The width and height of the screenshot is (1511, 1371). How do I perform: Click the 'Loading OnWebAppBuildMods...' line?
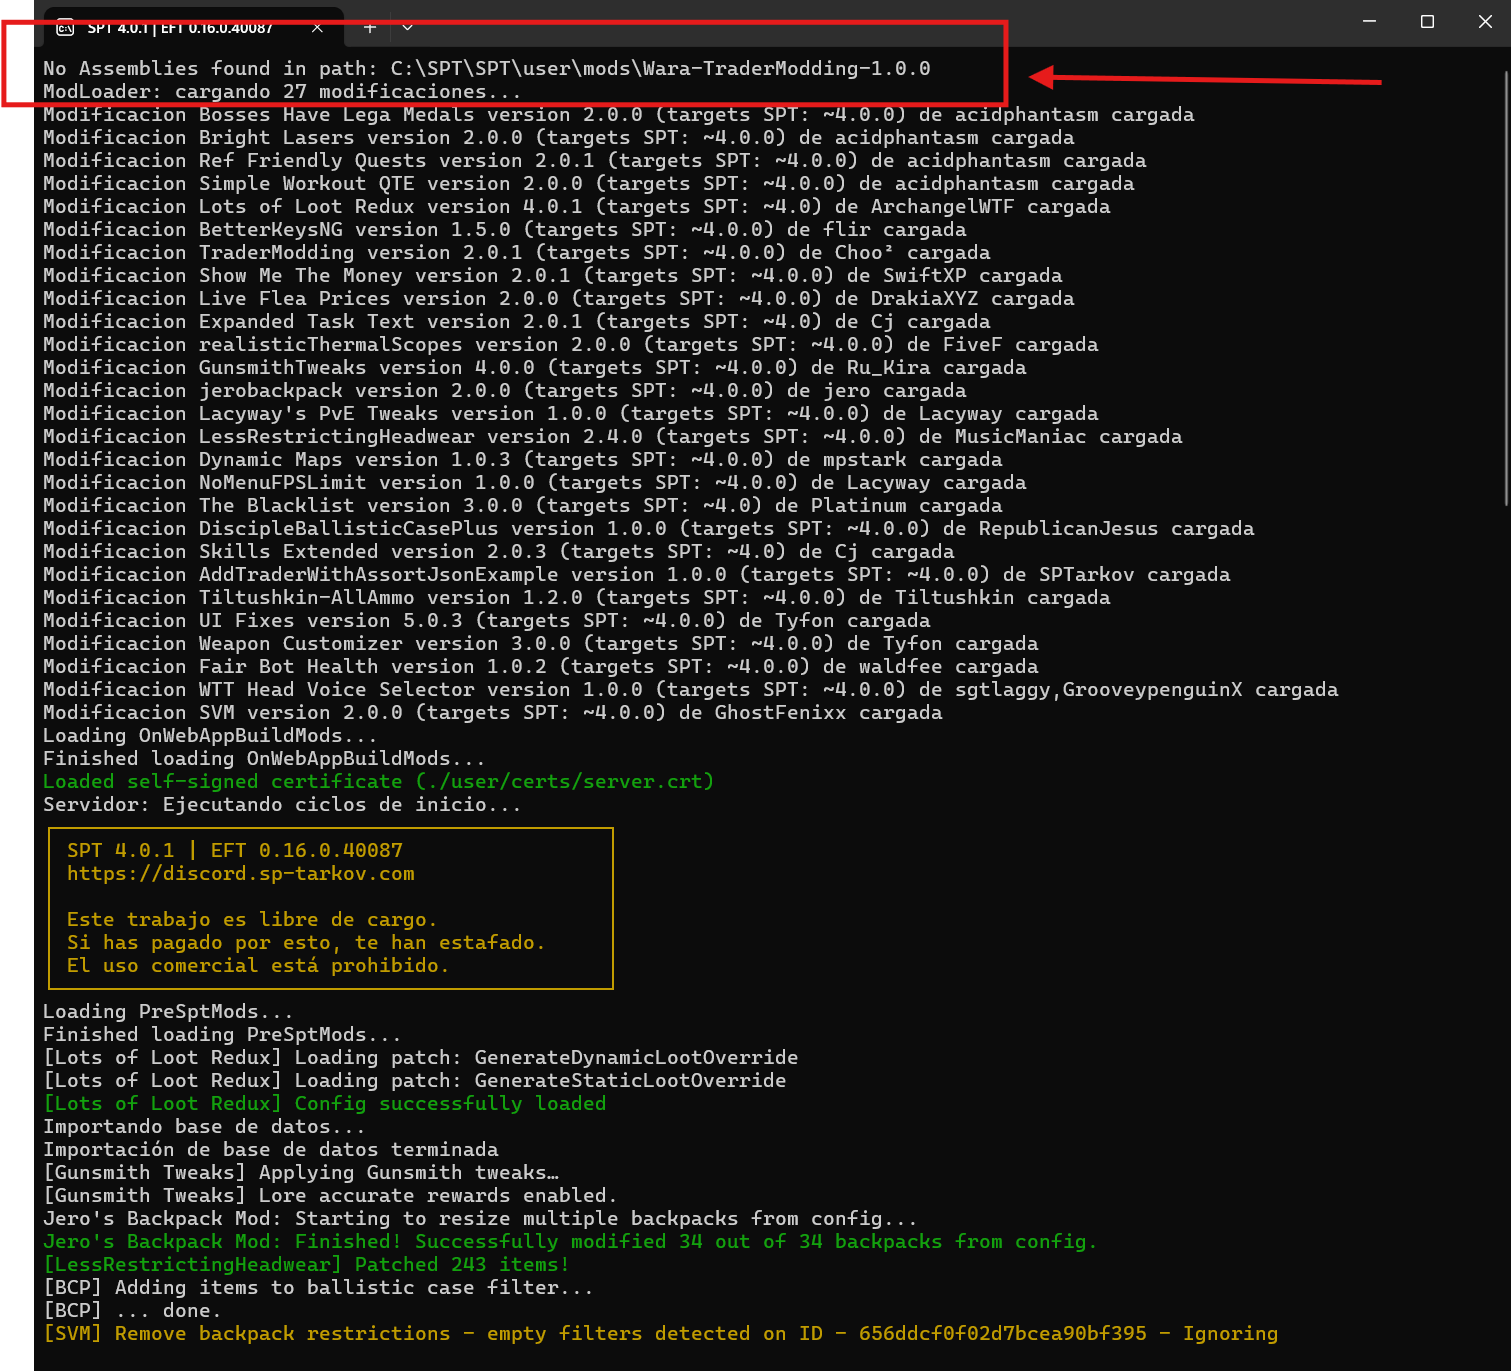(210, 735)
